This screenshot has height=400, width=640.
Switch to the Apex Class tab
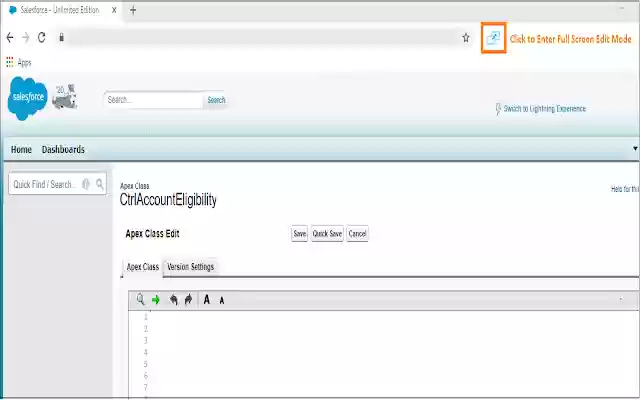point(142,267)
